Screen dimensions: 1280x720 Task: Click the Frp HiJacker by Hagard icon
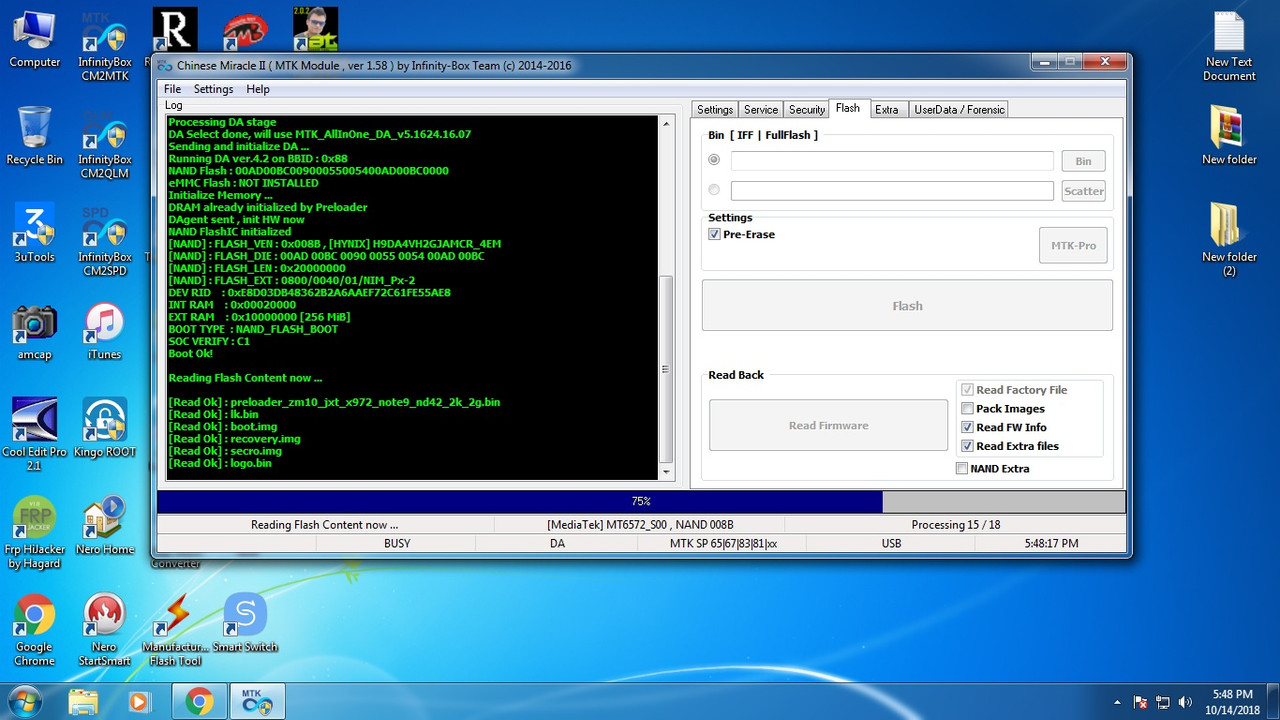click(x=35, y=533)
